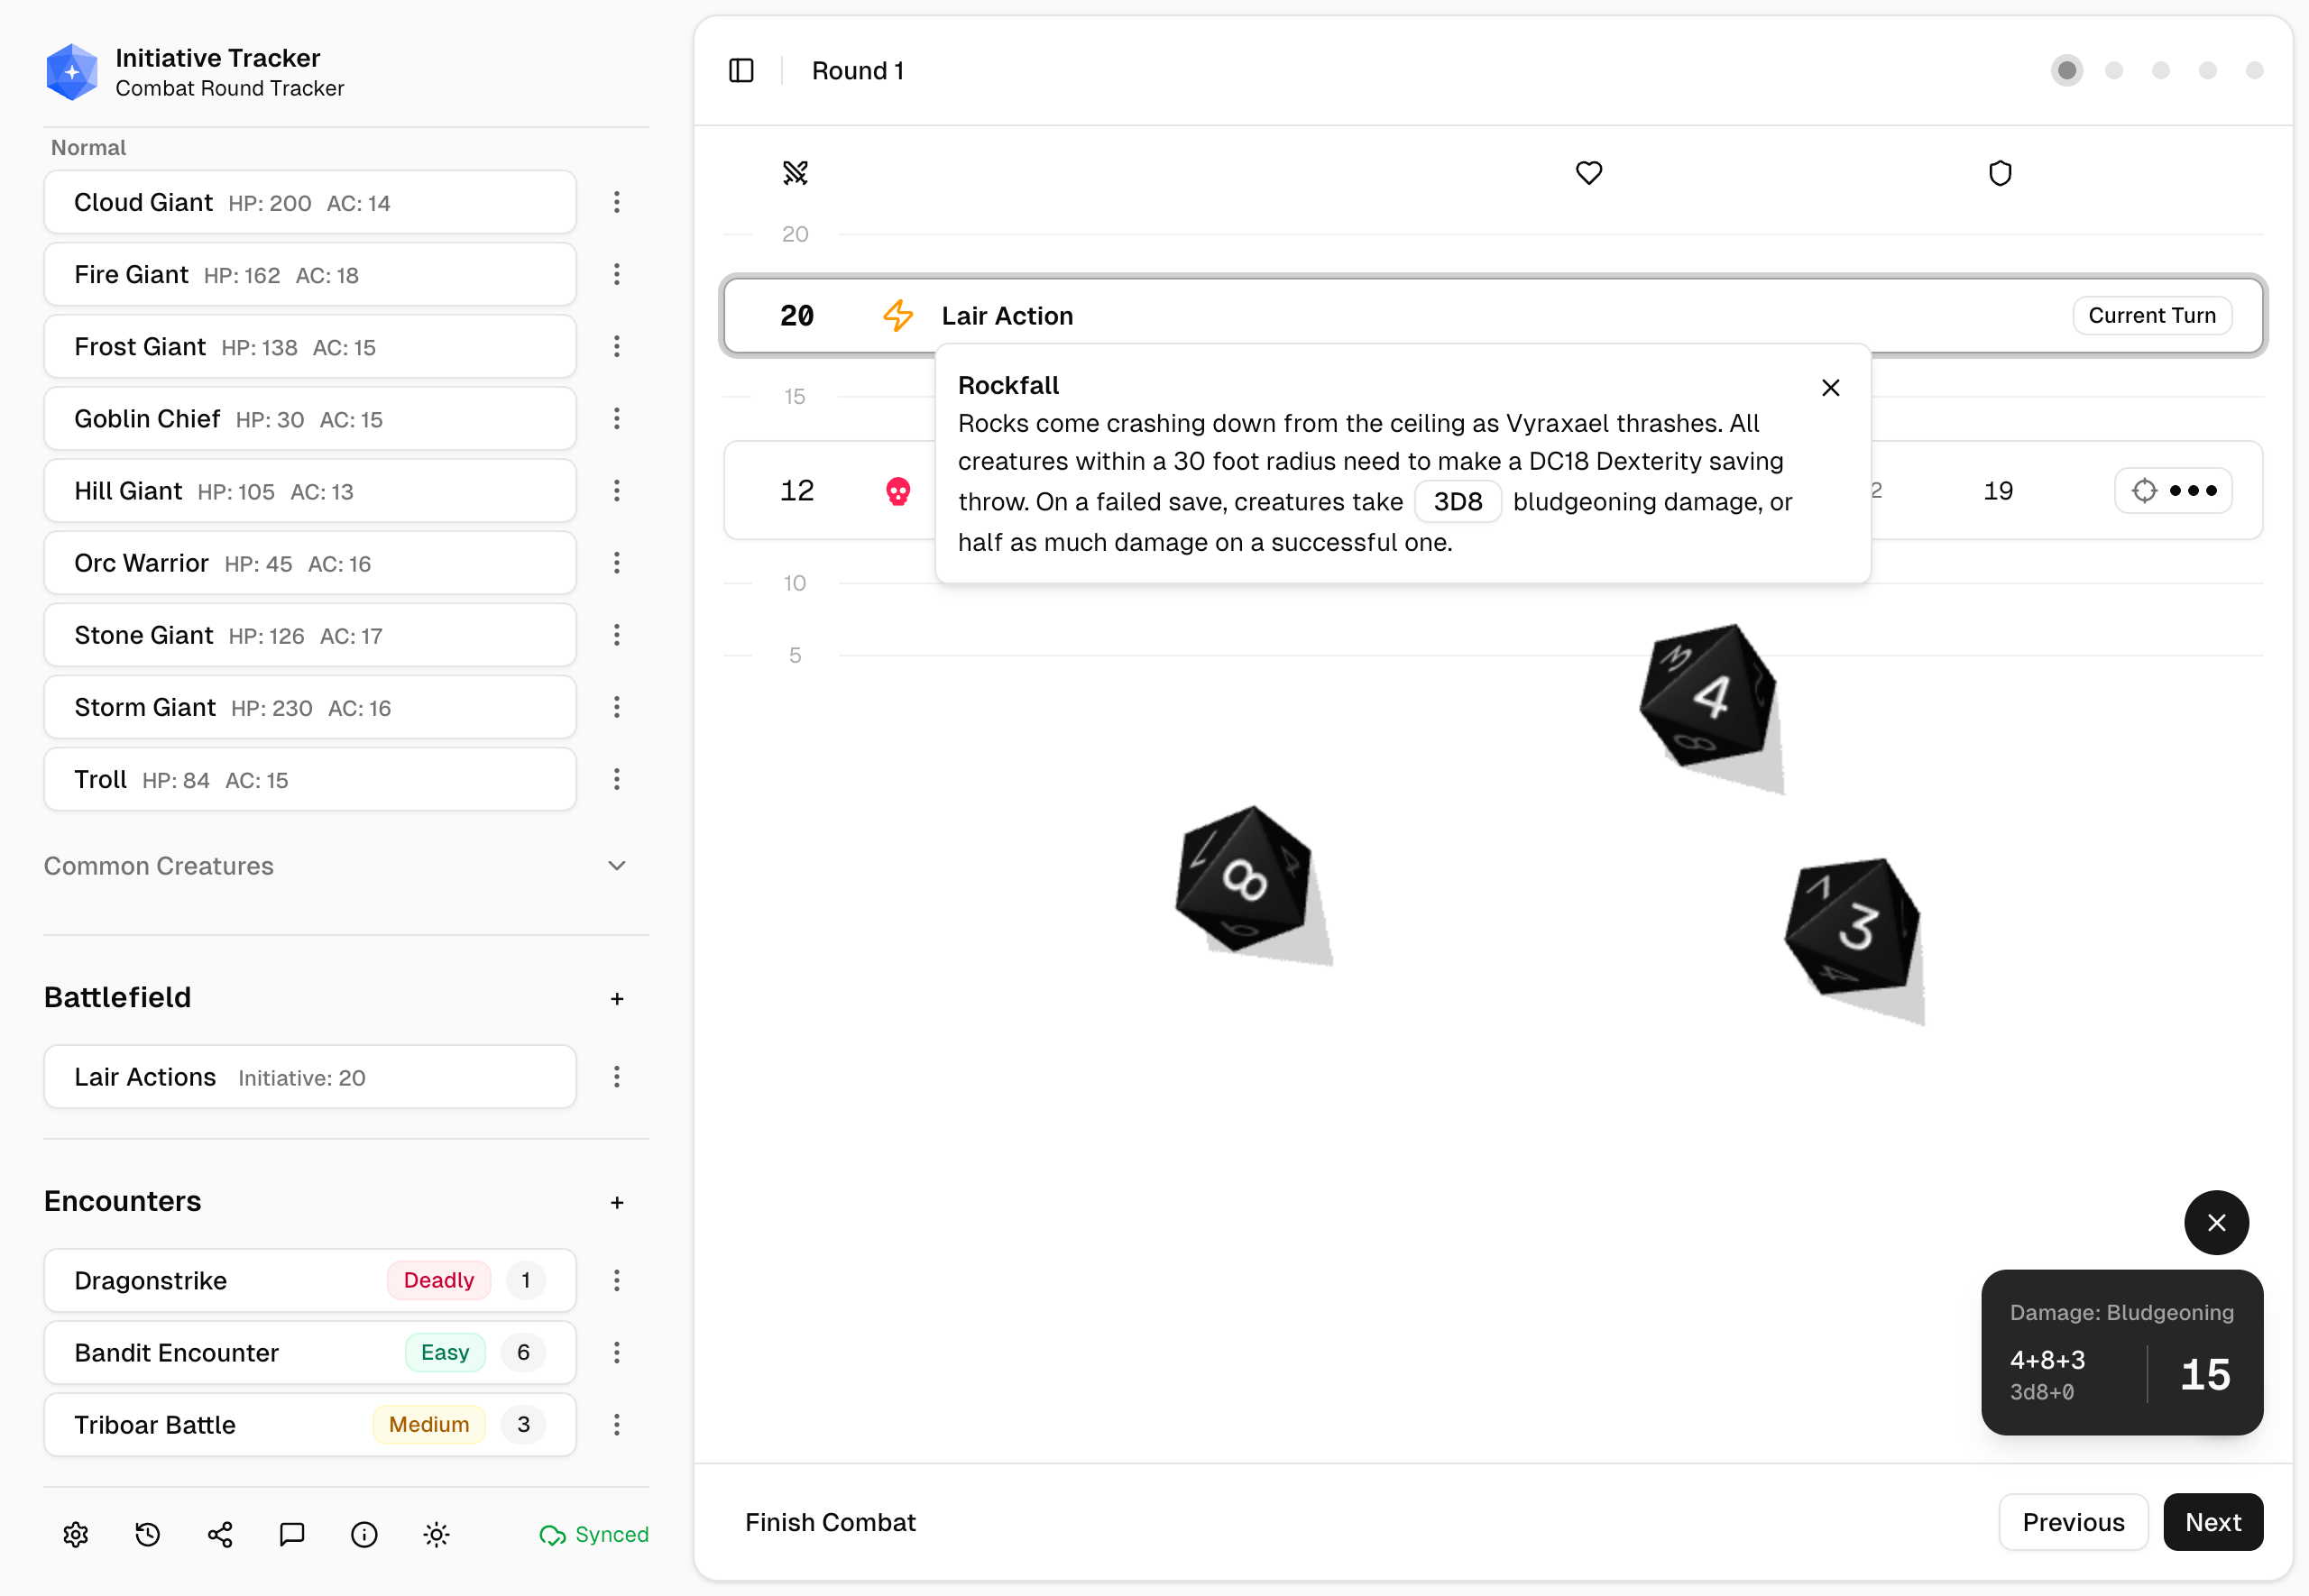Collapse the Common Creatures section
The width and height of the screenshot is (2309, 1596).
pos(617,866)
